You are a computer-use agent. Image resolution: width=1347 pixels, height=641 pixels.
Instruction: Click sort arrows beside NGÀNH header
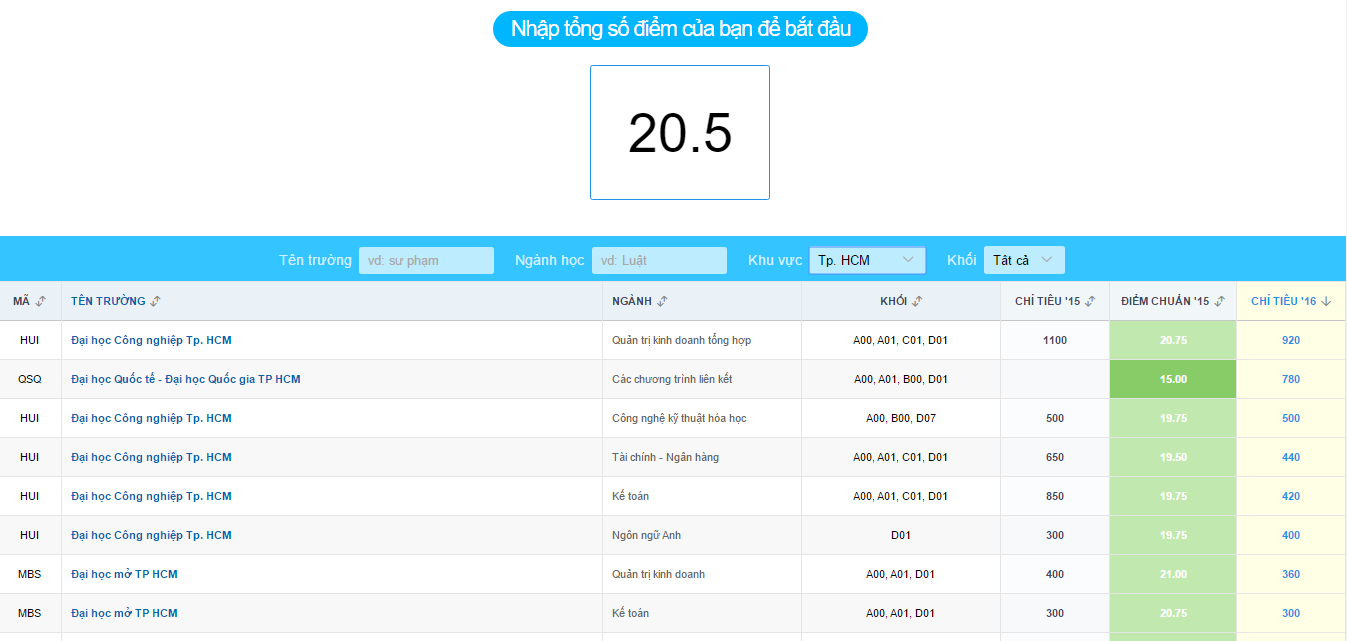click(662, 301)
